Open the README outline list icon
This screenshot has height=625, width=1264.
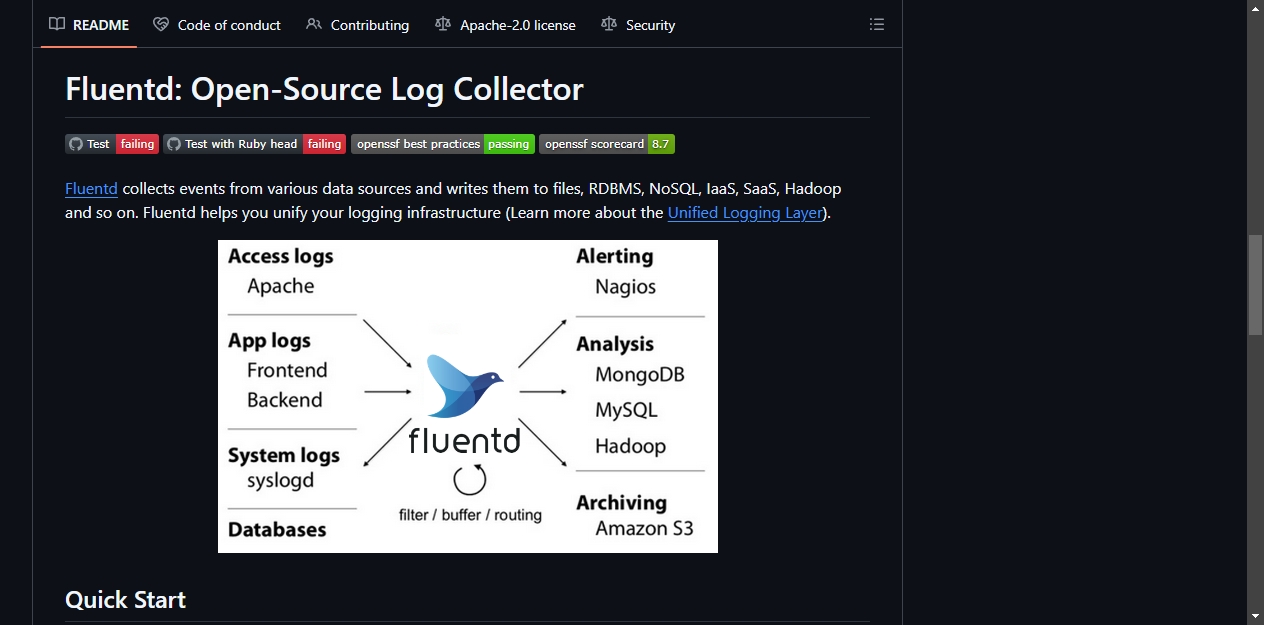[877, 25]
